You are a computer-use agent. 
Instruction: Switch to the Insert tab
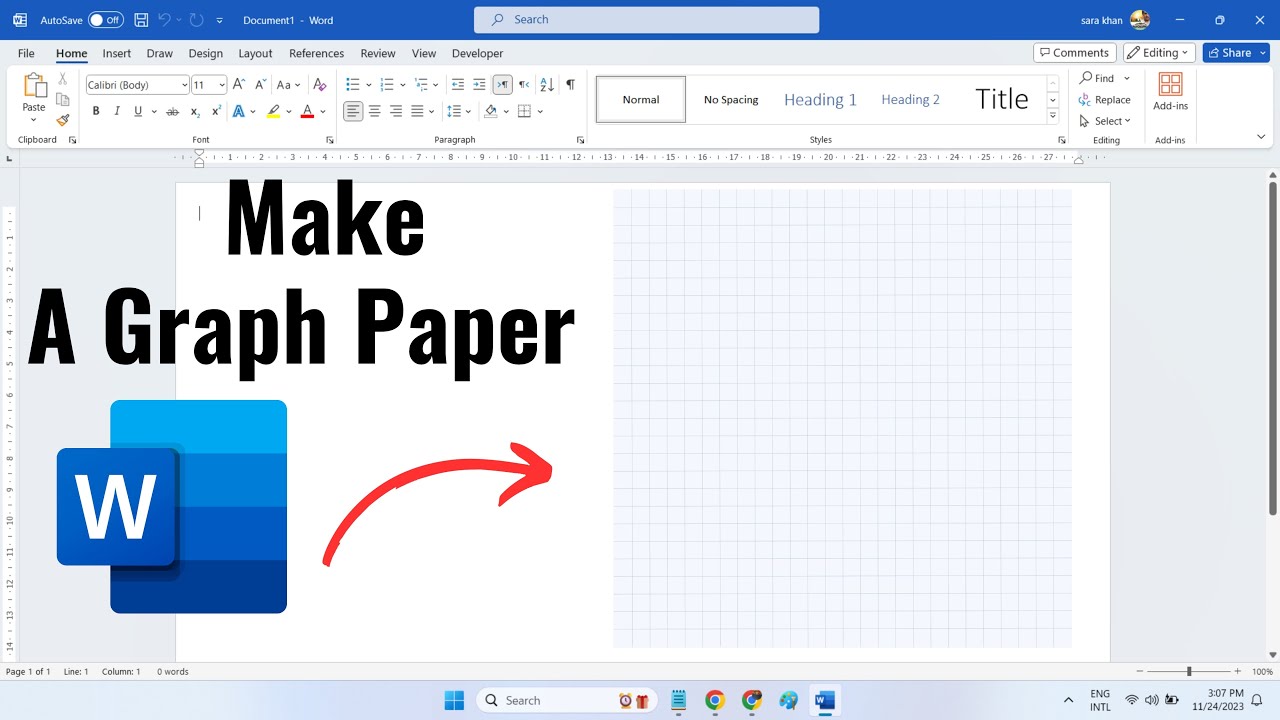point(117,53)
